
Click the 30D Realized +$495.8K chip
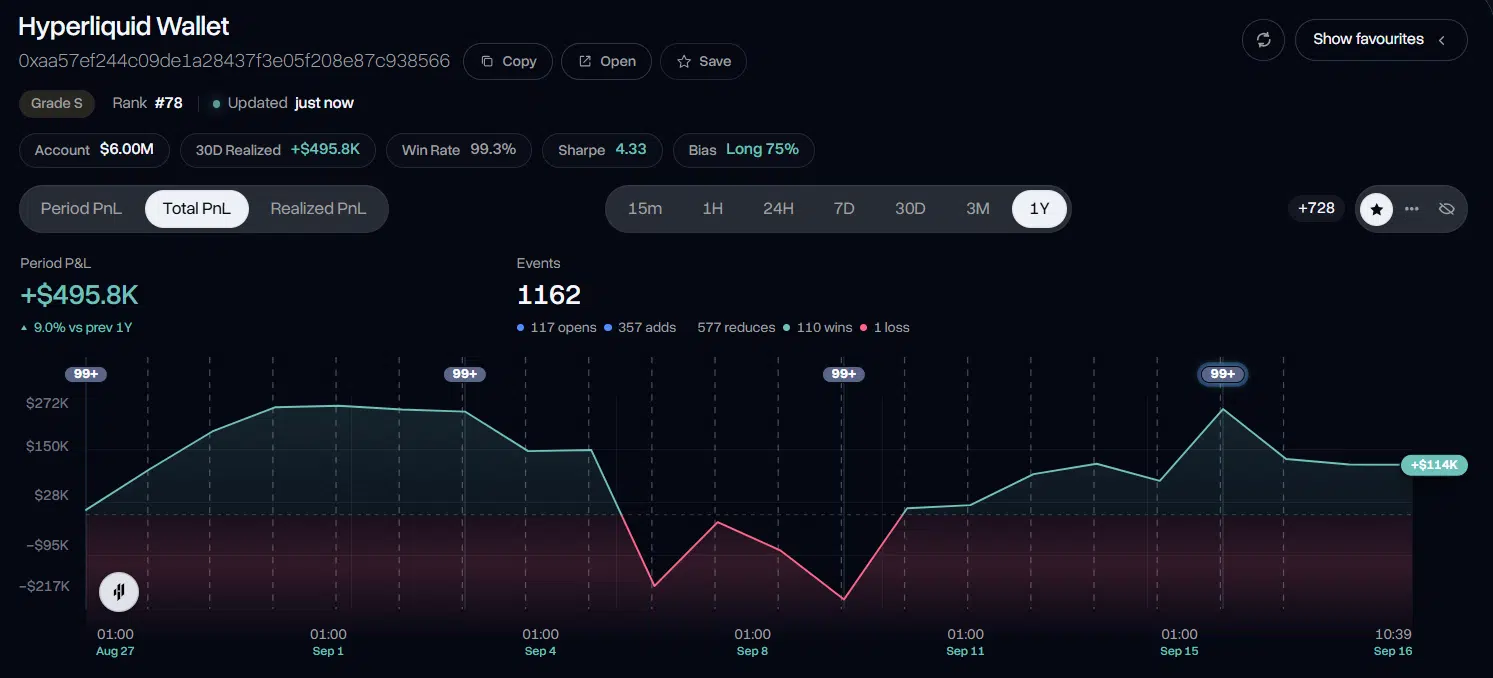(x=278, y=150)
